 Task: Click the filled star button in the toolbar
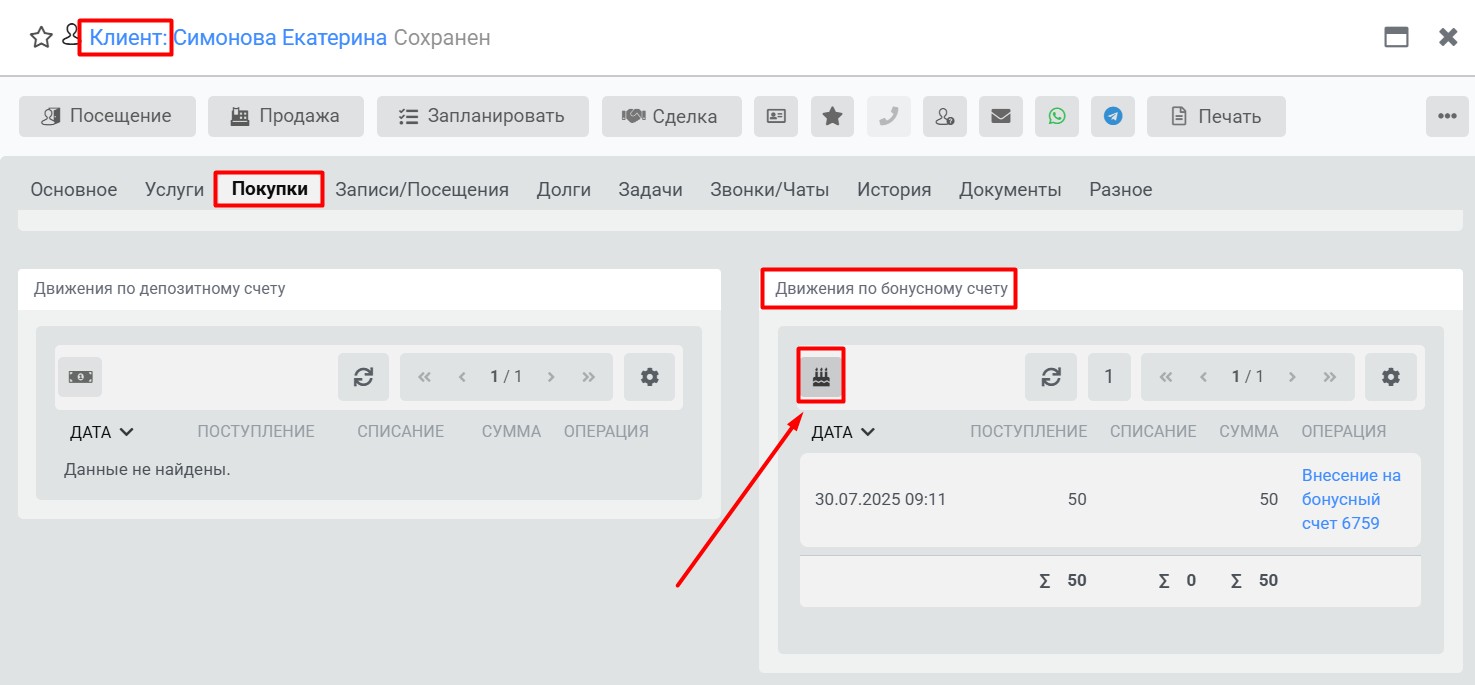tap(832, 116)
